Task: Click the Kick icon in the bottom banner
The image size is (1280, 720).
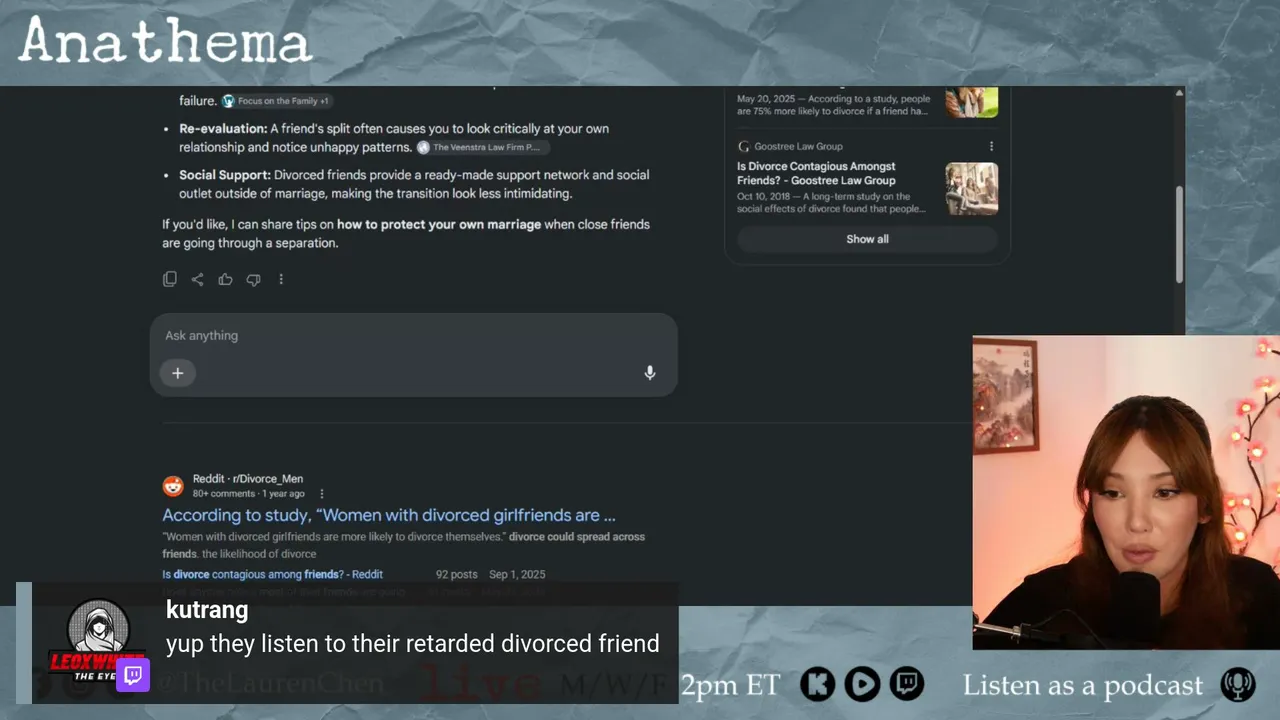Action: 818,684
